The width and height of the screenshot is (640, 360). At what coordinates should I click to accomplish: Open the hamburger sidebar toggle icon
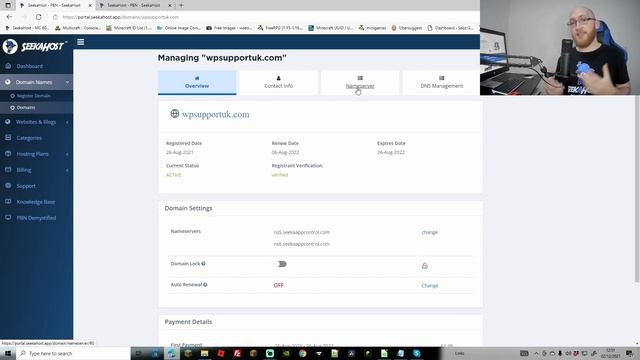tap(80, 42)
